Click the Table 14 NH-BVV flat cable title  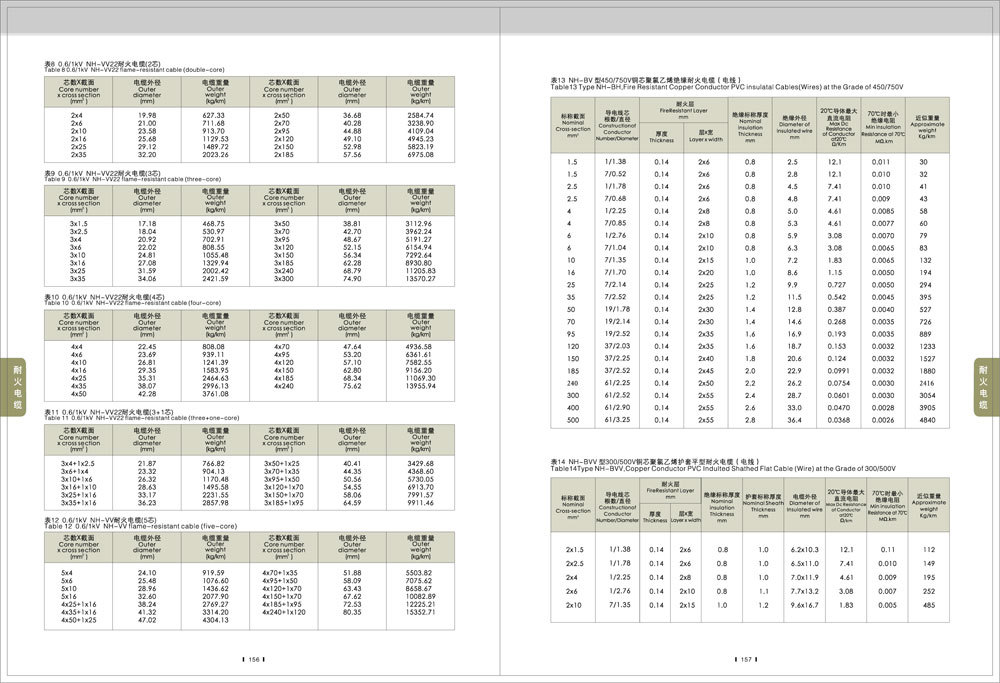click(723, 465)
